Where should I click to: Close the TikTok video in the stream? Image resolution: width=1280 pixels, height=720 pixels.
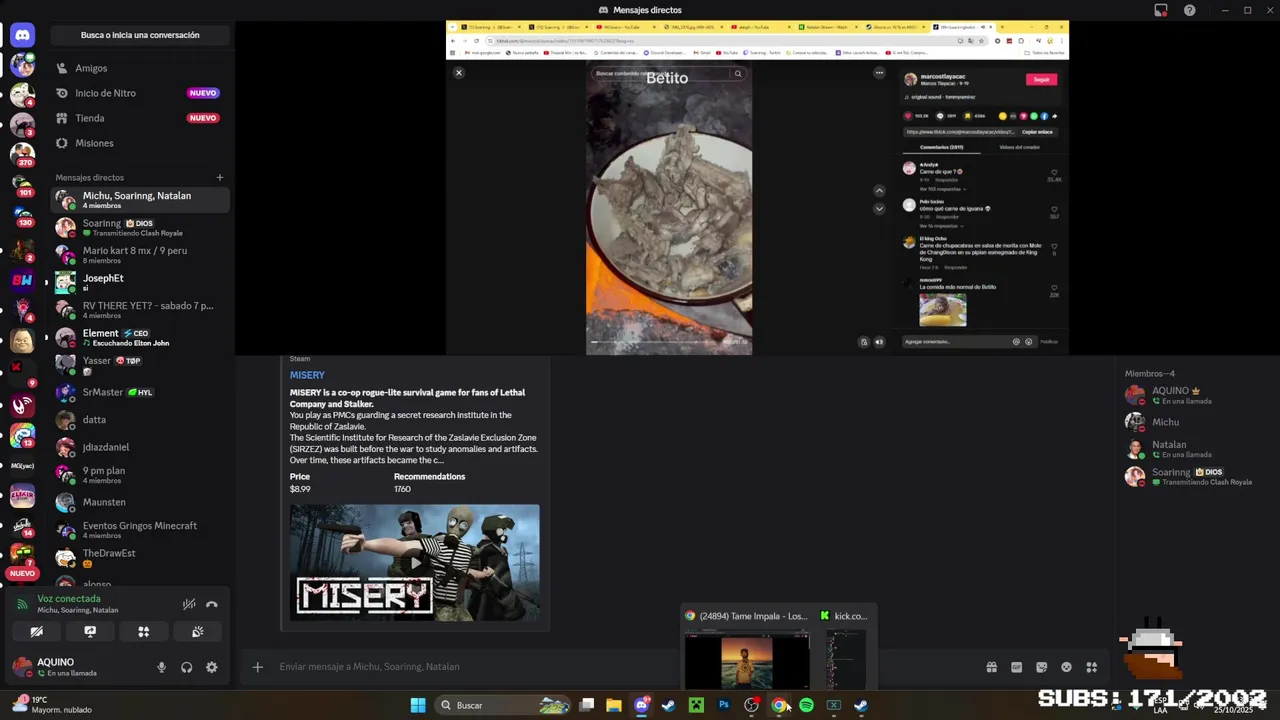[x=459, y=73]
